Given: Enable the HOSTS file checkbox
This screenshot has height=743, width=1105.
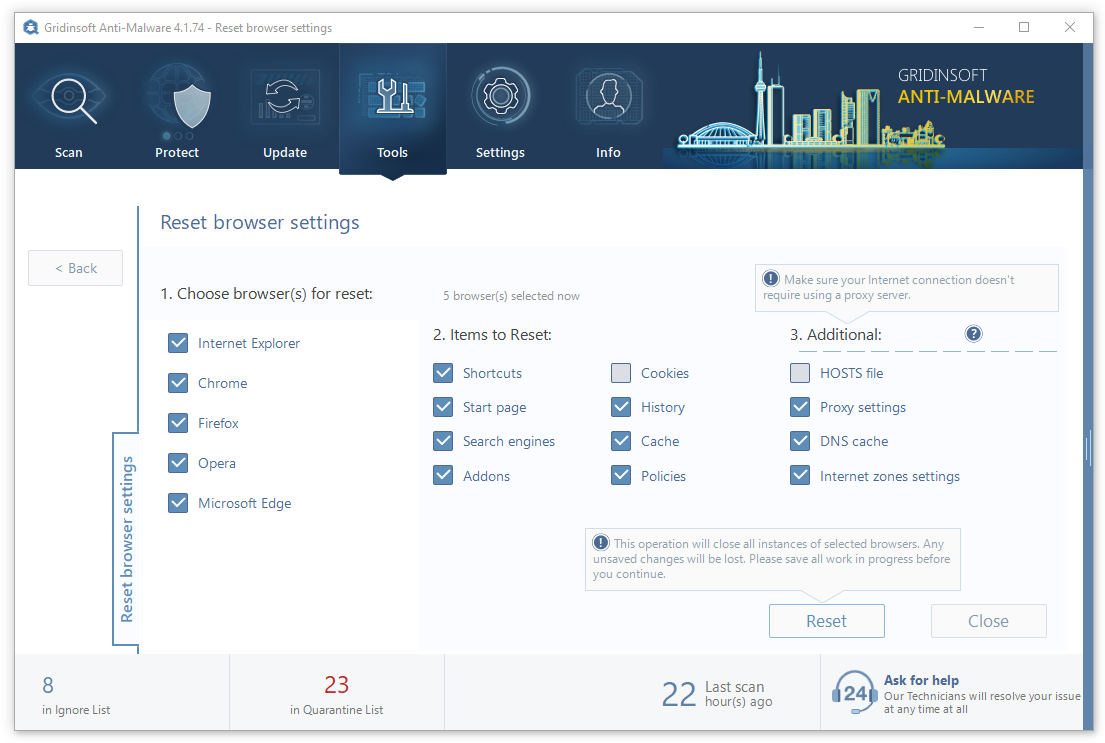Looking at the screenshot, I should coord(800,373).
